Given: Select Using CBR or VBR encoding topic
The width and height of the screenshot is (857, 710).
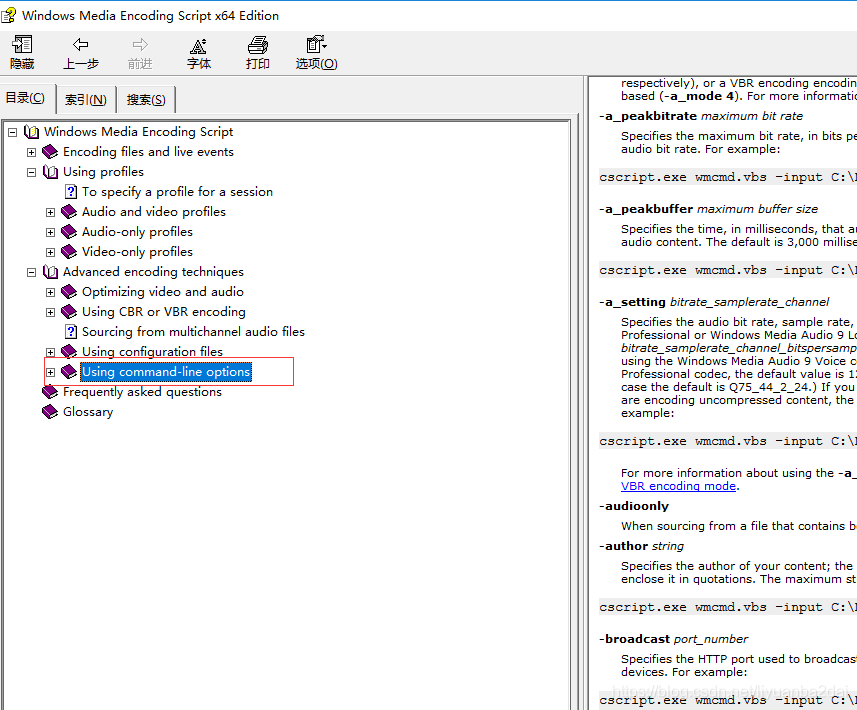Looking at the screenshot, I should (x=164, y=312).
